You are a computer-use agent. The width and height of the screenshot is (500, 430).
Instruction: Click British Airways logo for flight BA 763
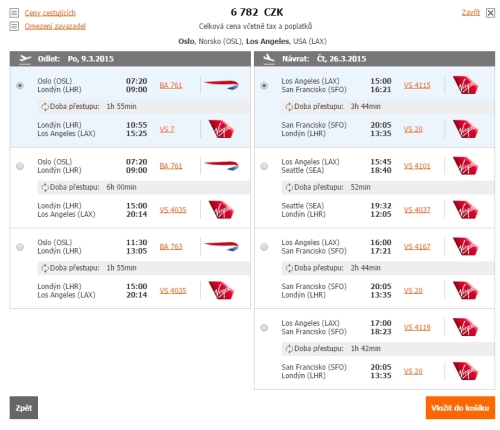pyautogui.click(x=221, y=247)
